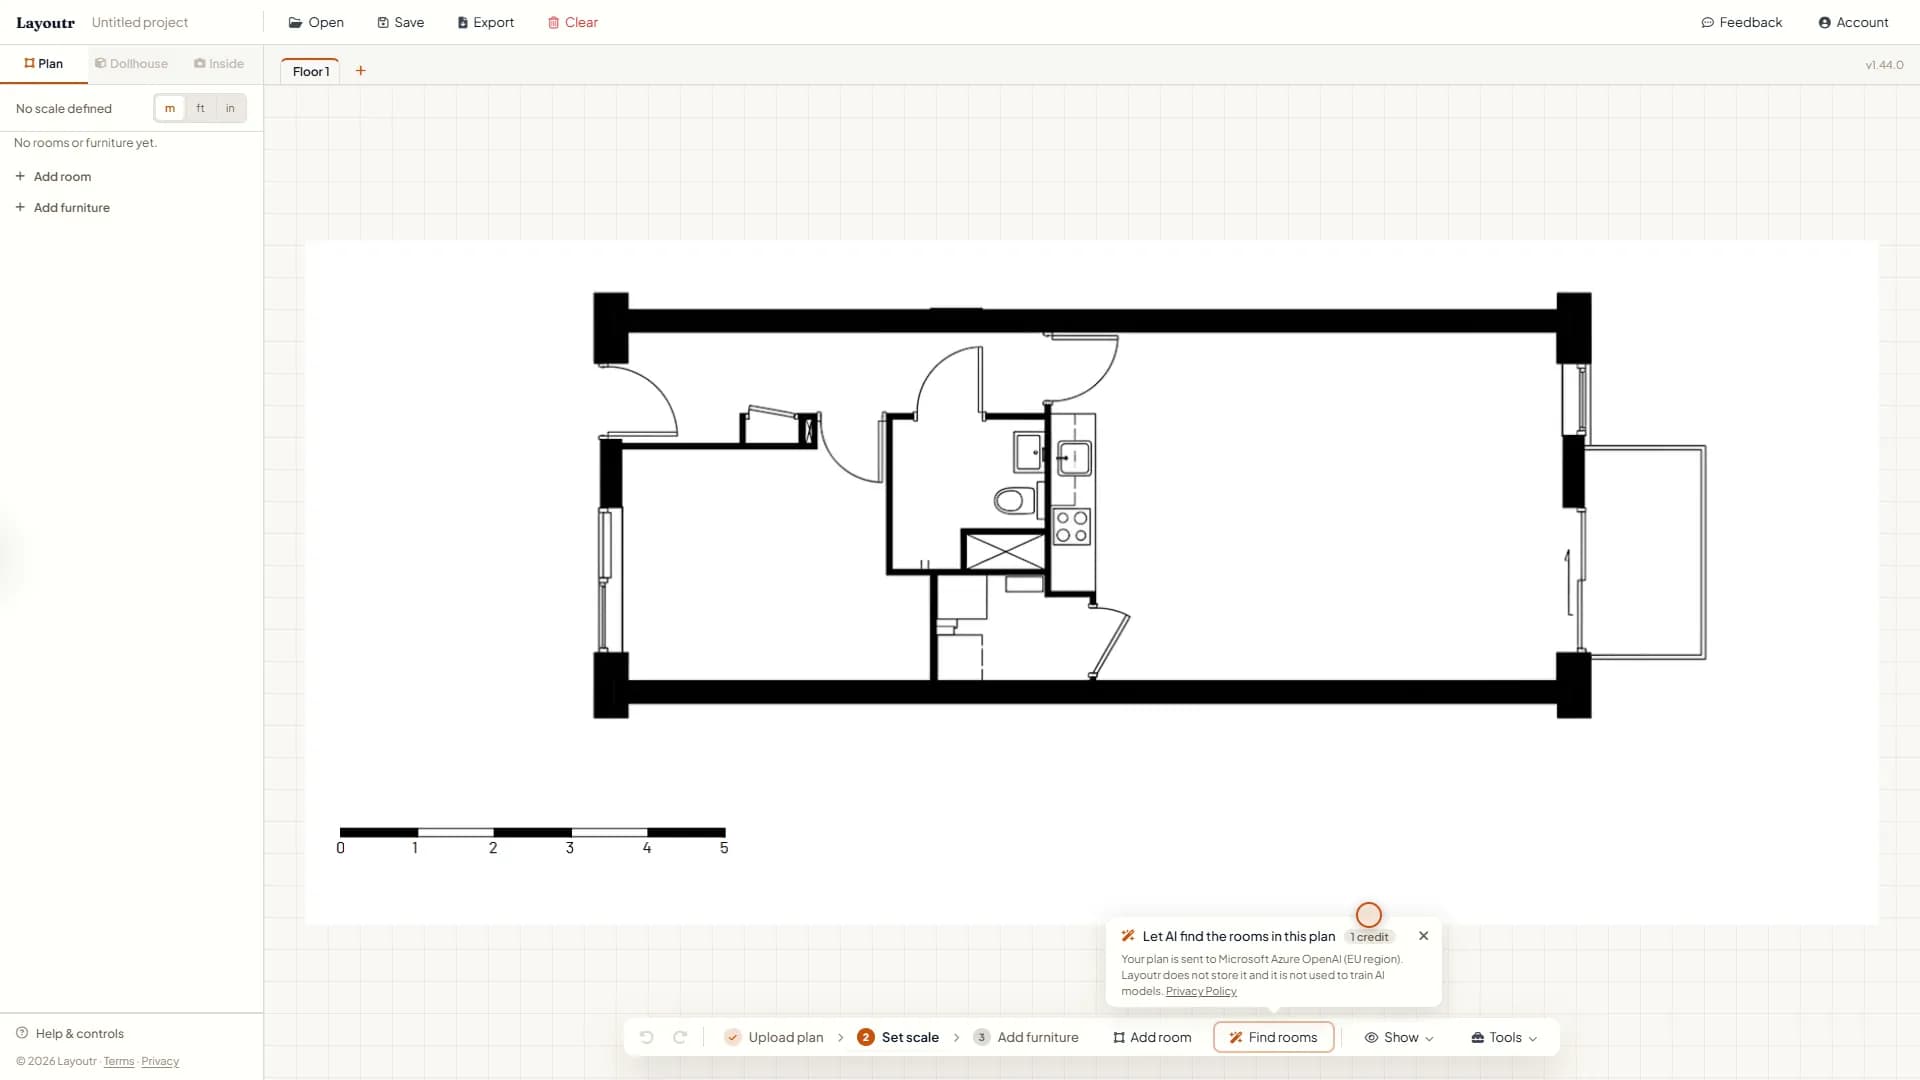The image size is (1920, 1080).
Task: Open the Account menu item
Action: pyautogui.click(x=1853, y=22)
